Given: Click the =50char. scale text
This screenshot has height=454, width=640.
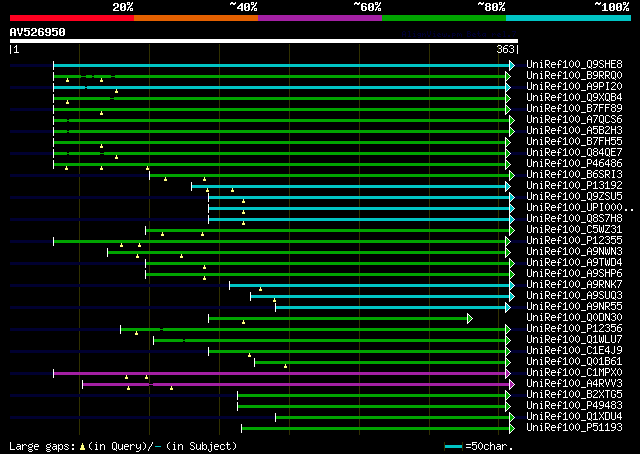Looking at the screenshot, I should coord(489,446).
